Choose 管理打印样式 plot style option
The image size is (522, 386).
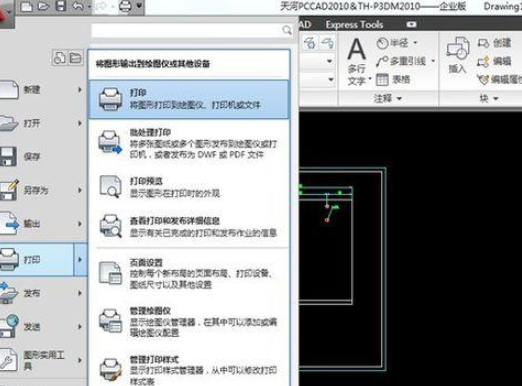click(x=189, y=369)
